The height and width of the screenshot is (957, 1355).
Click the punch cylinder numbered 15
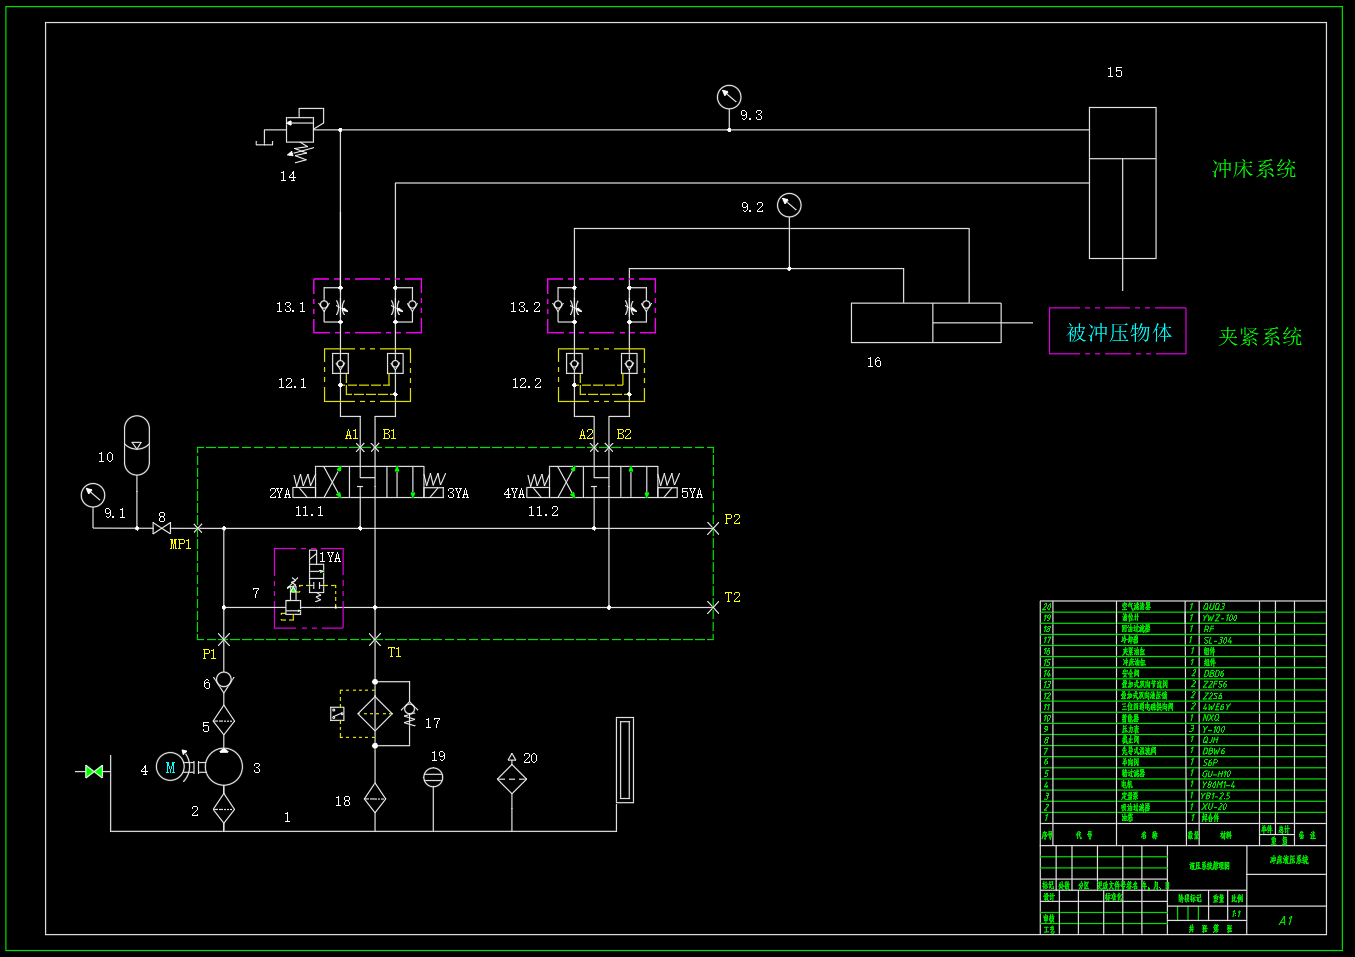click(1122, 183)
